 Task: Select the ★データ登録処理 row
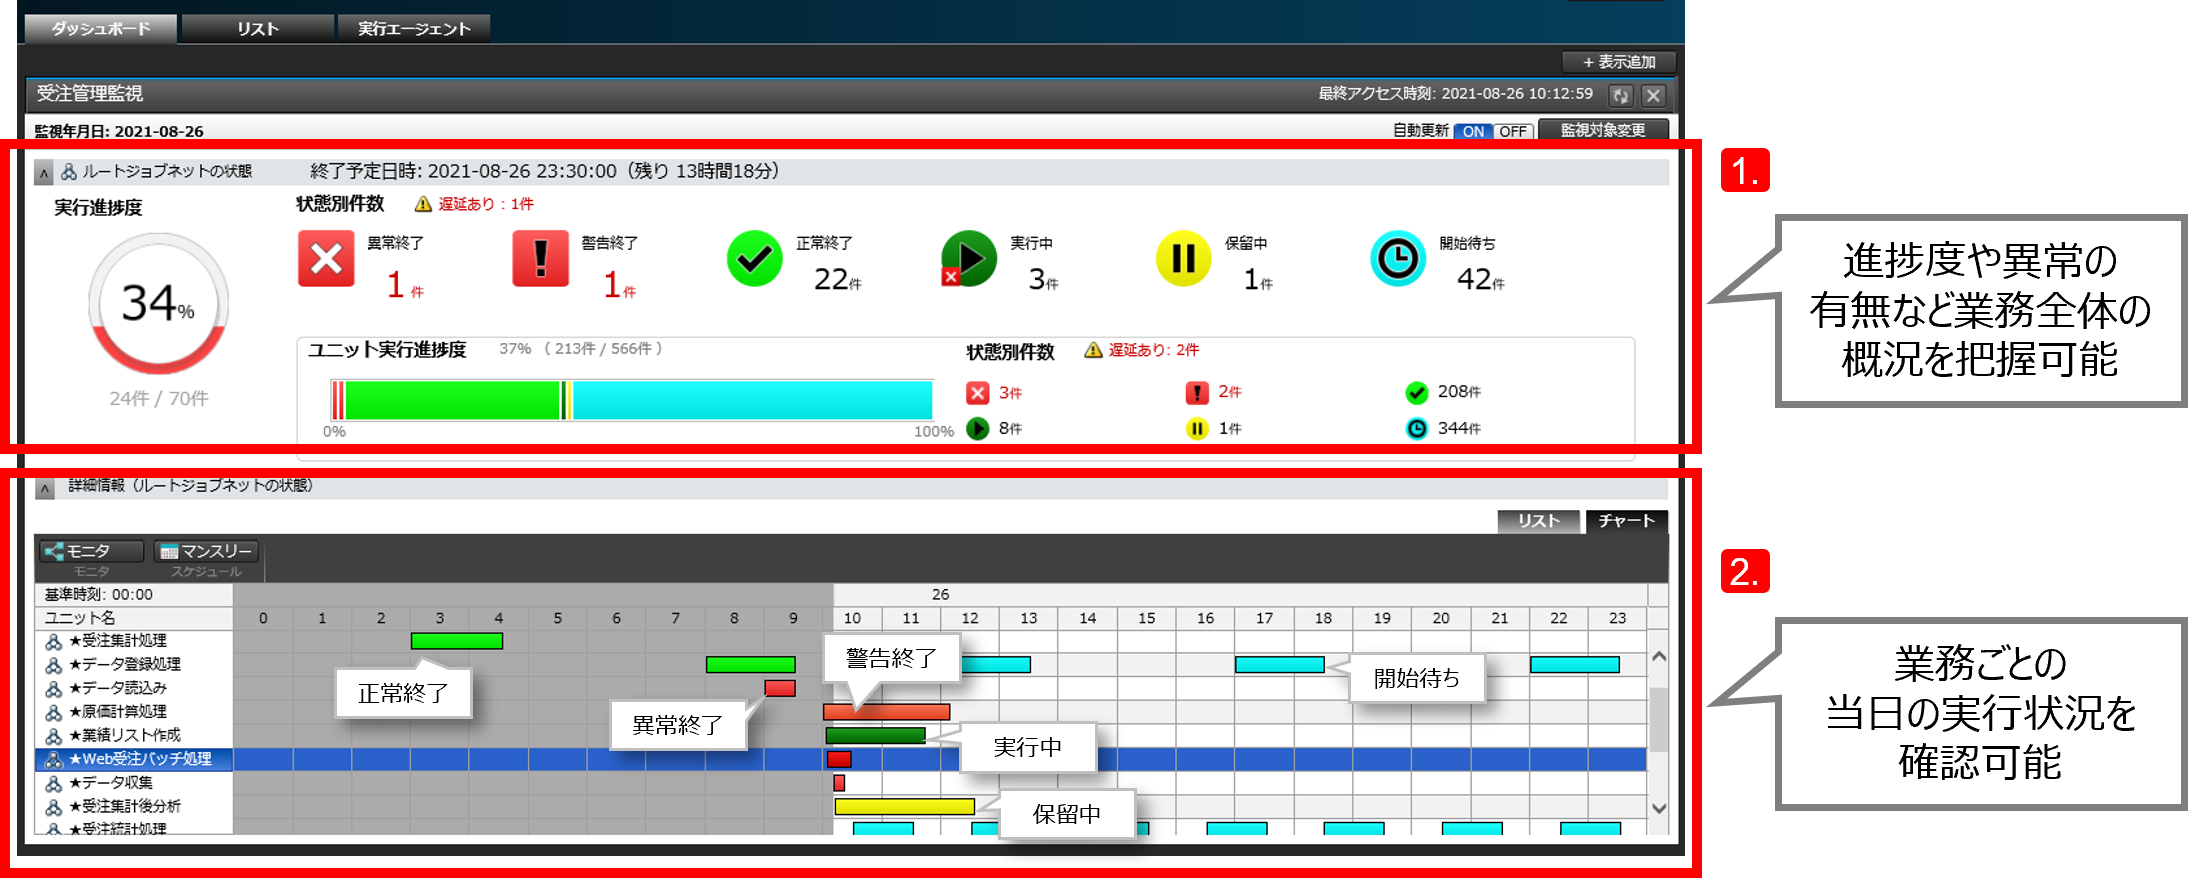134,665
